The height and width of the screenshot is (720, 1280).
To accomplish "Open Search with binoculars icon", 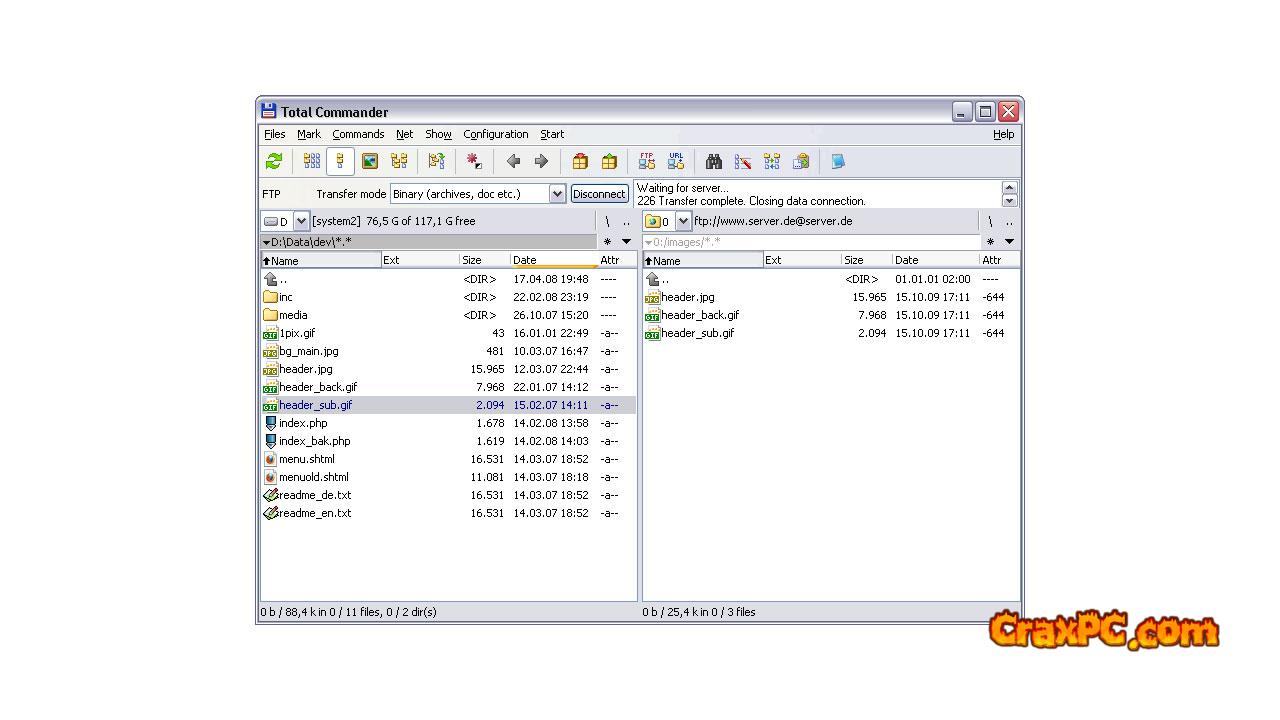I will click(x=714, y=161).
